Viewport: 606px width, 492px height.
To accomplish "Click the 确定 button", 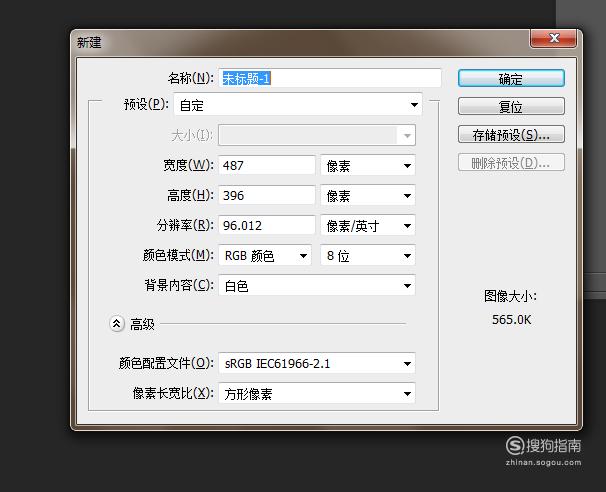I will pyautogui.click(x=511, y=78).
